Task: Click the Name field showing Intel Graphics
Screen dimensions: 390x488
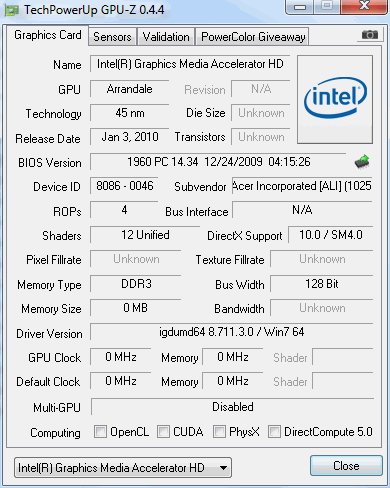Action: [x=190, y=64]
